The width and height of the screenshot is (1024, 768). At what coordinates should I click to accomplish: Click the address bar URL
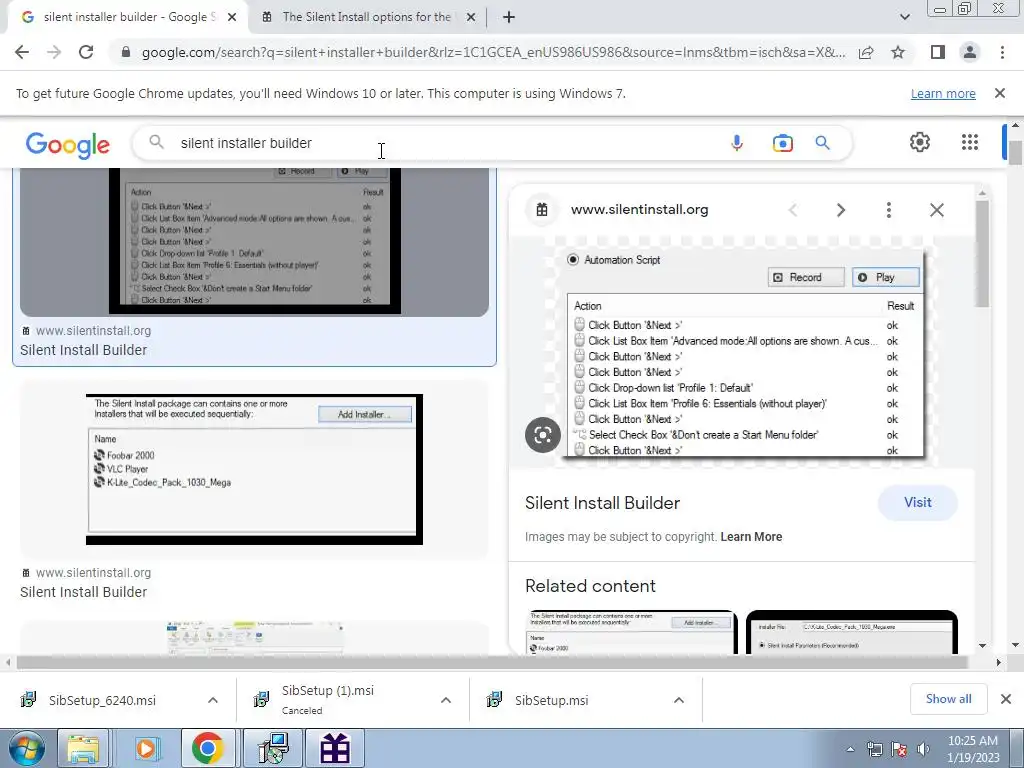coord(493,52)
